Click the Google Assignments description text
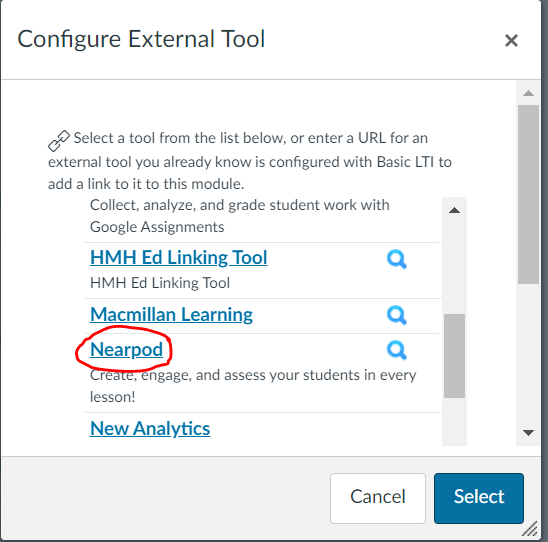This screenshot has width=548, height=542. [x=239, y=216]
